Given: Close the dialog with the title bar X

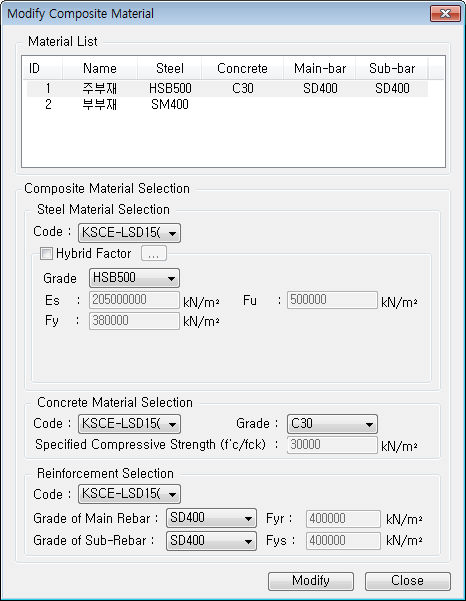Looking at the screenshot, I should coord(445,14).
